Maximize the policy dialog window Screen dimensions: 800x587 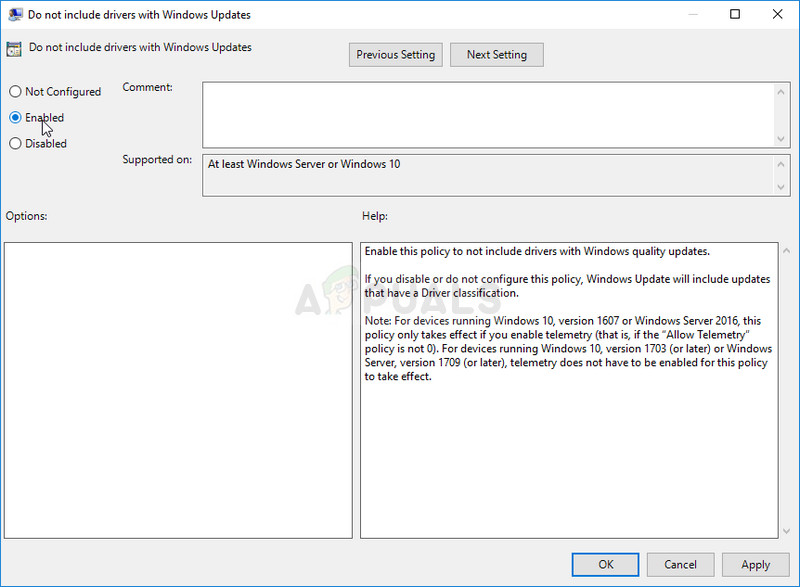[x=735, y=14]
